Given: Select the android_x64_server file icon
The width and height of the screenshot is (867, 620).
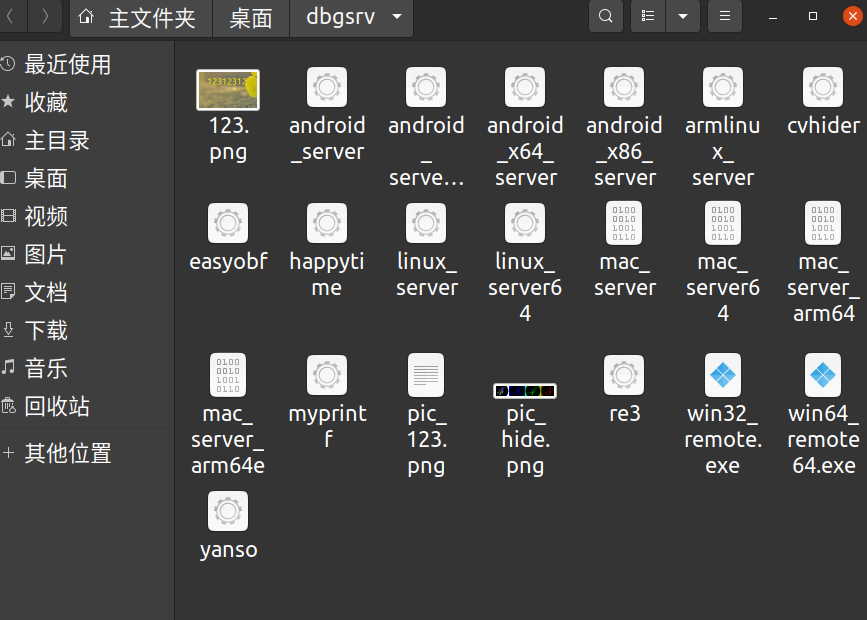Looking at the screenshot, I should click(525, 87).
